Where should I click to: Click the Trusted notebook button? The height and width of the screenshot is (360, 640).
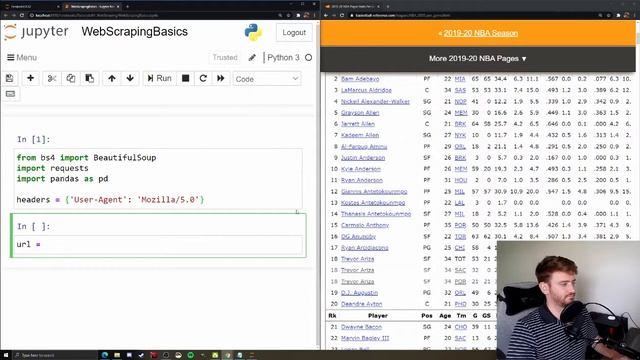(x=224, y=58)
